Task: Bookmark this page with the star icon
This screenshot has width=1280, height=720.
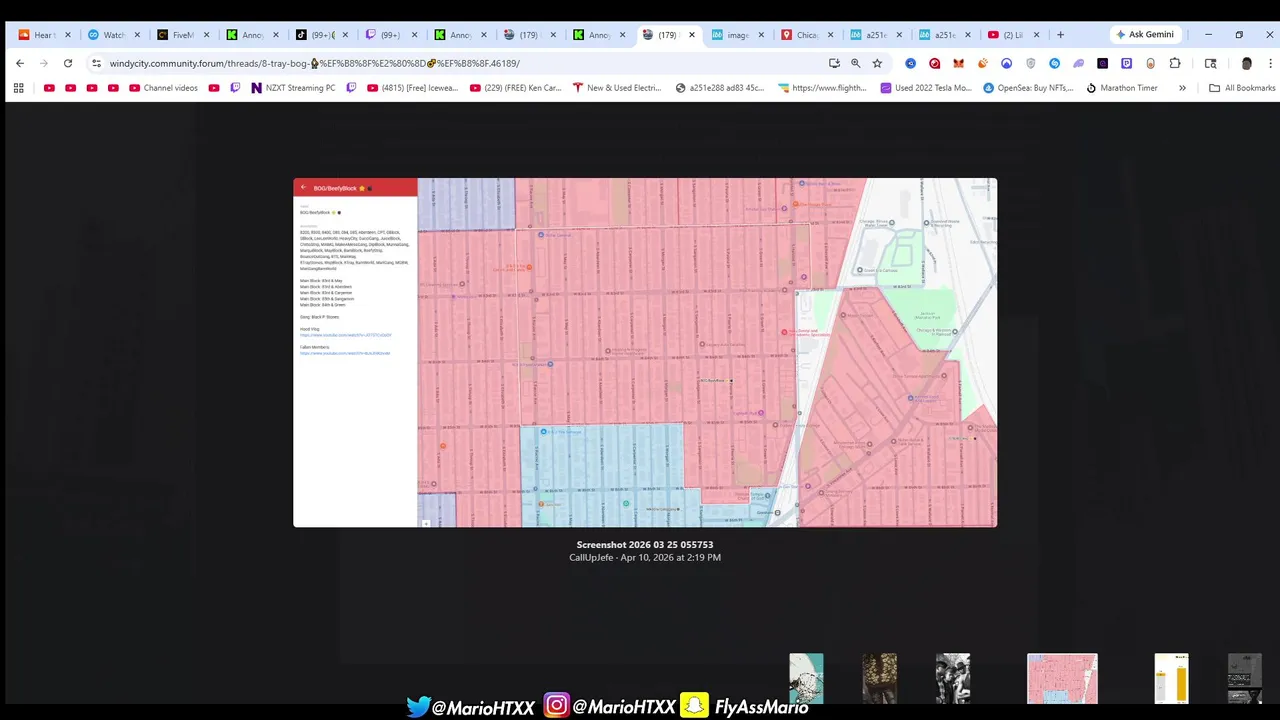Action: tap(877, 63)
